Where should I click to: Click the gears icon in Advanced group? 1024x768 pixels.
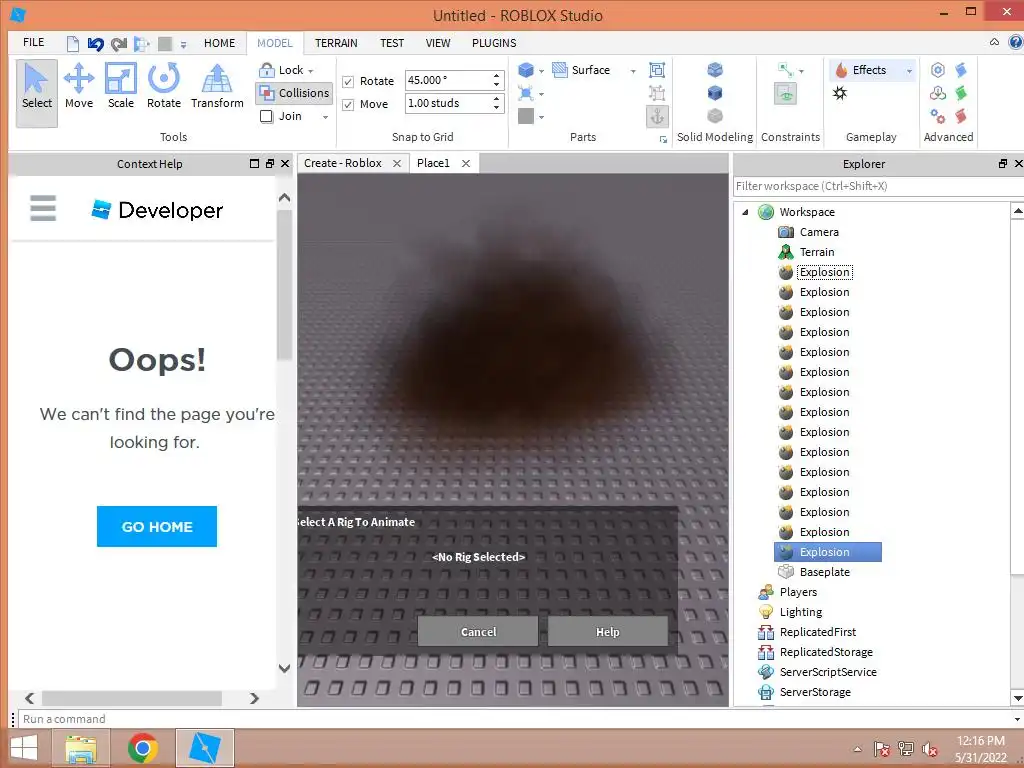click(x=938, y=116)
